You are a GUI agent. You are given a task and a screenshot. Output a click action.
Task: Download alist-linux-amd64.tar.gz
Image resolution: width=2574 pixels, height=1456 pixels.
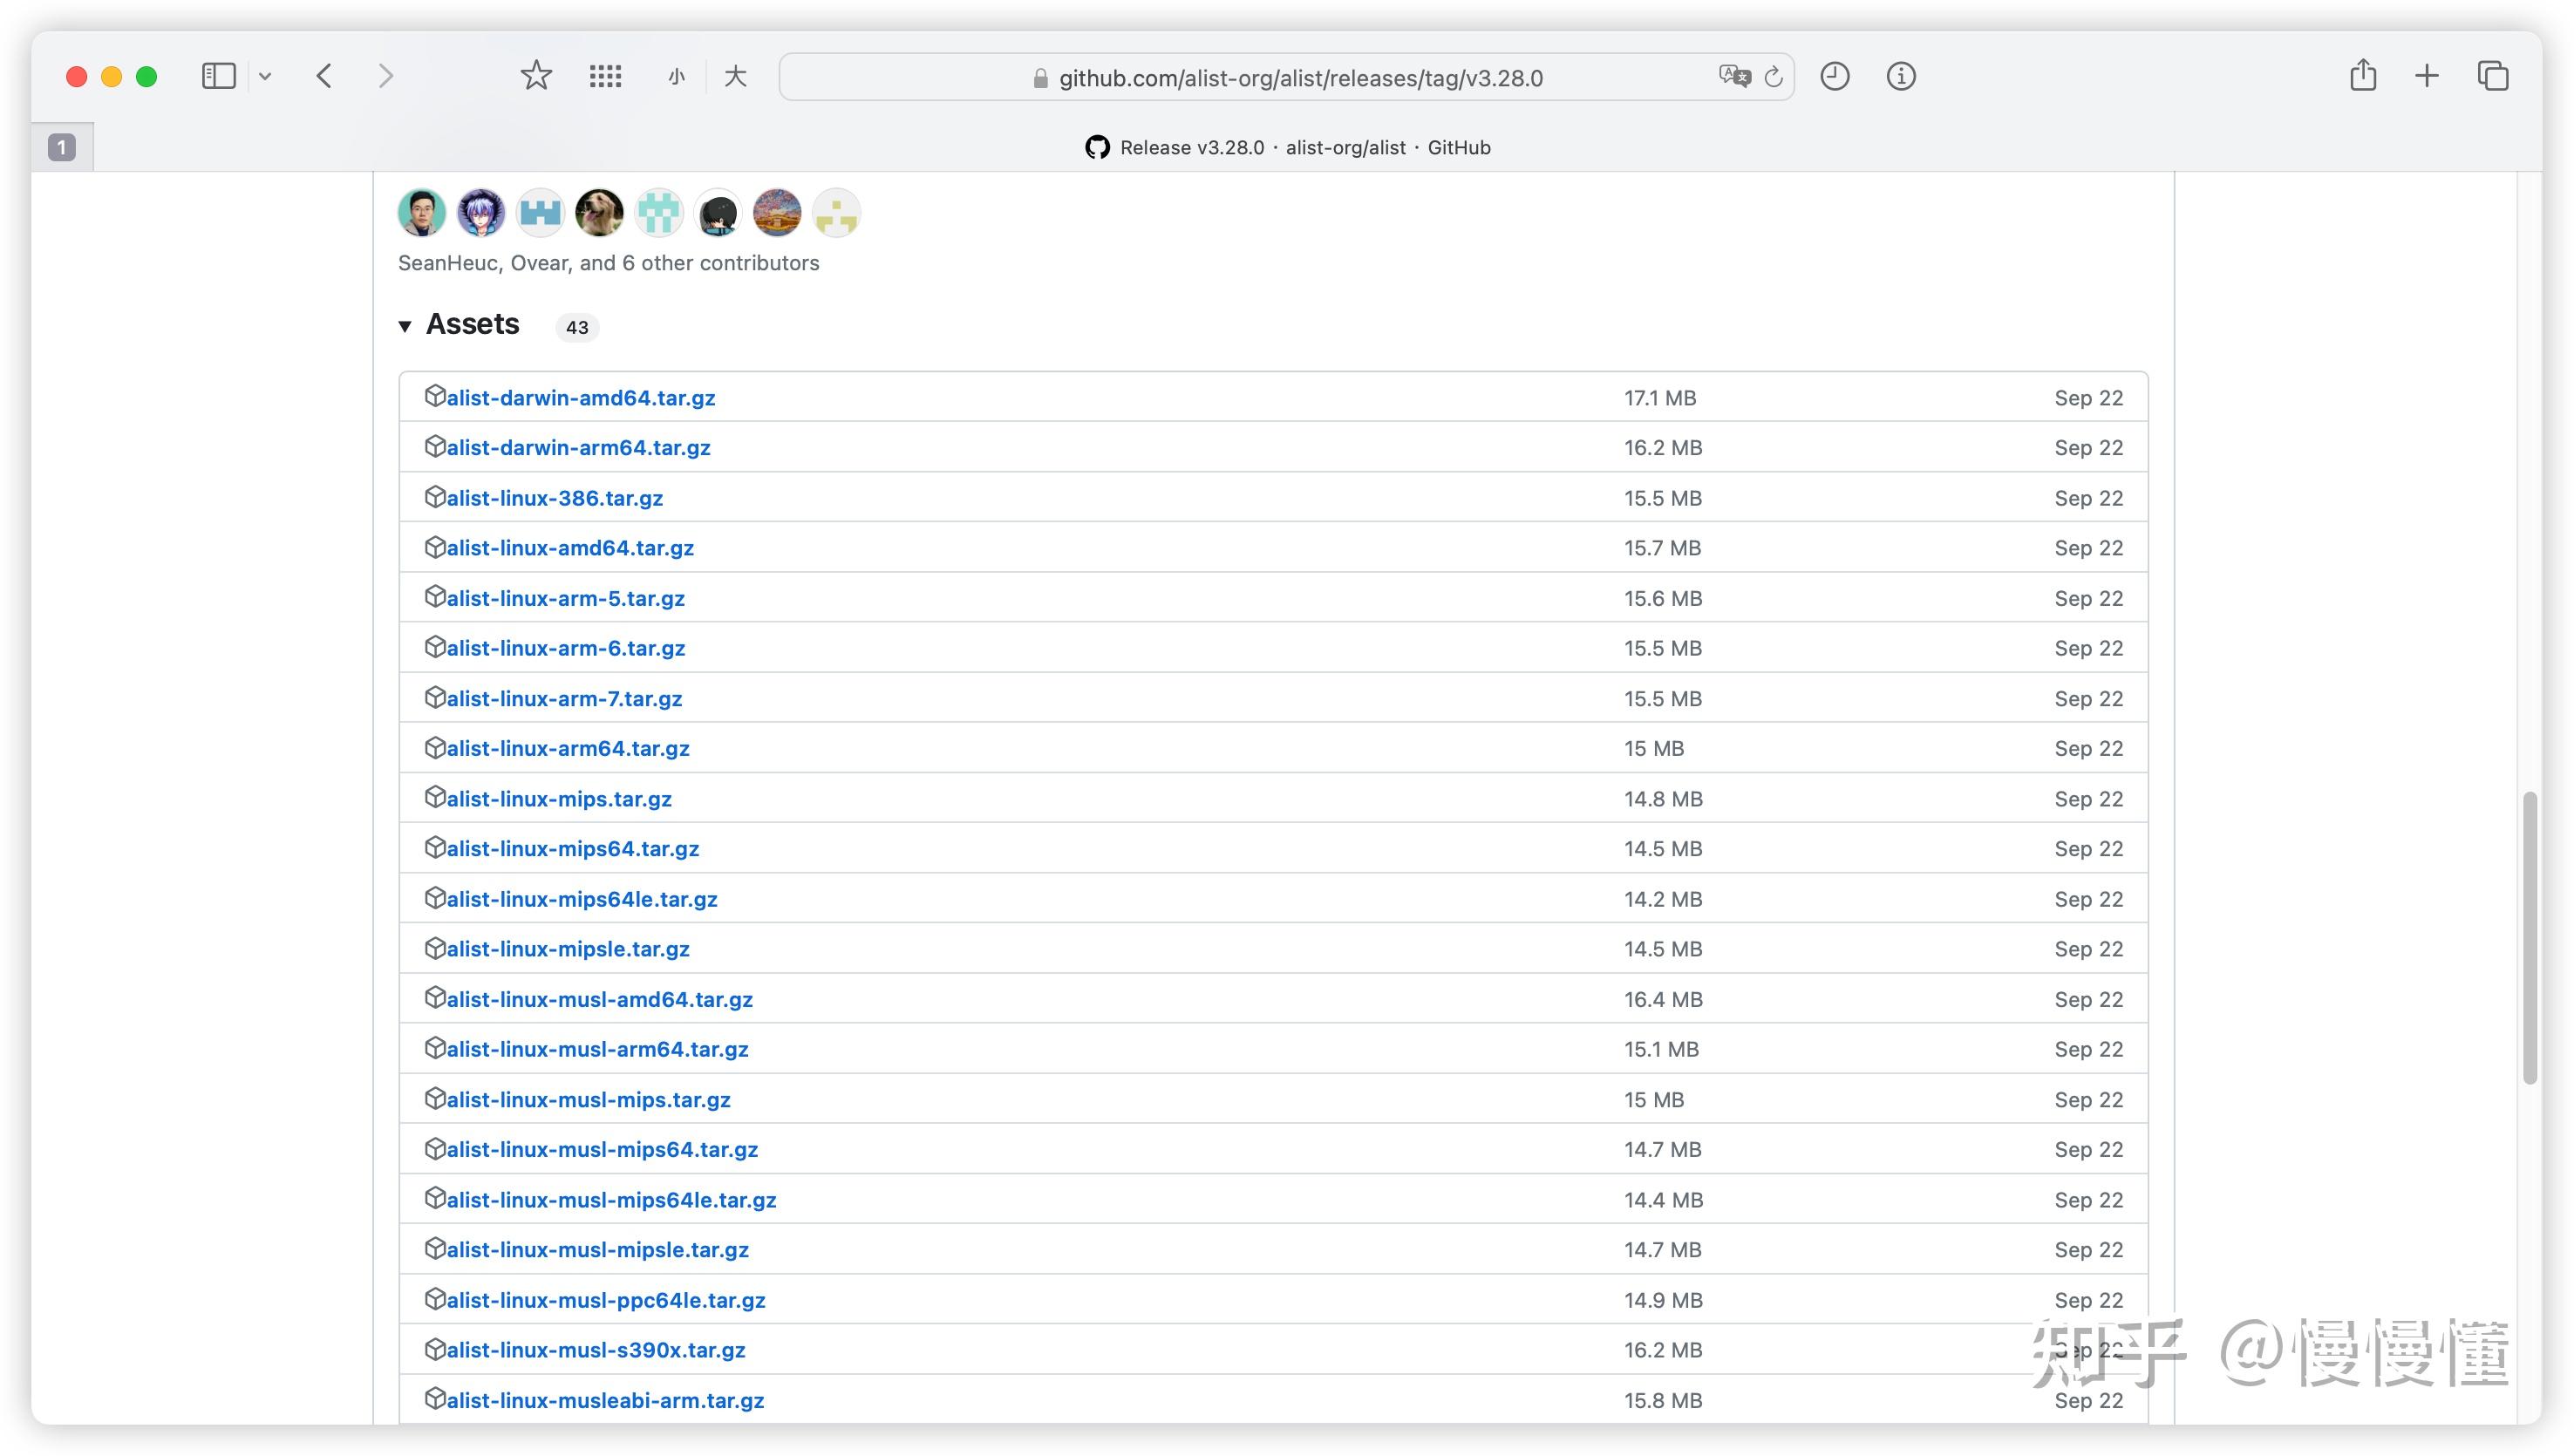(x=570, y=548)
